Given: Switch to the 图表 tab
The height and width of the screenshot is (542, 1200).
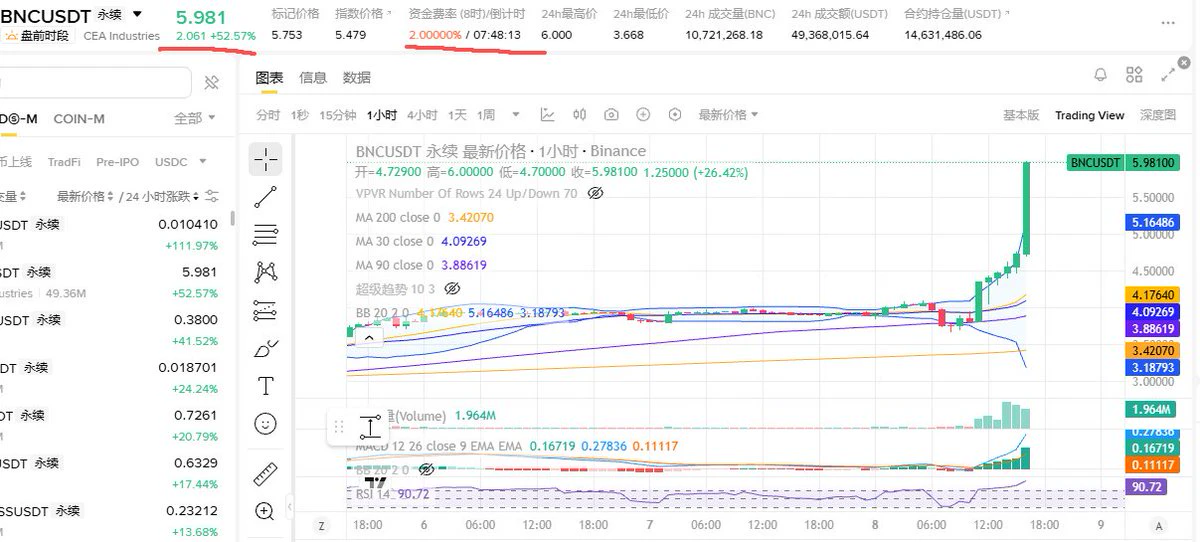Looking at the screenshot, I should [269, 77].
